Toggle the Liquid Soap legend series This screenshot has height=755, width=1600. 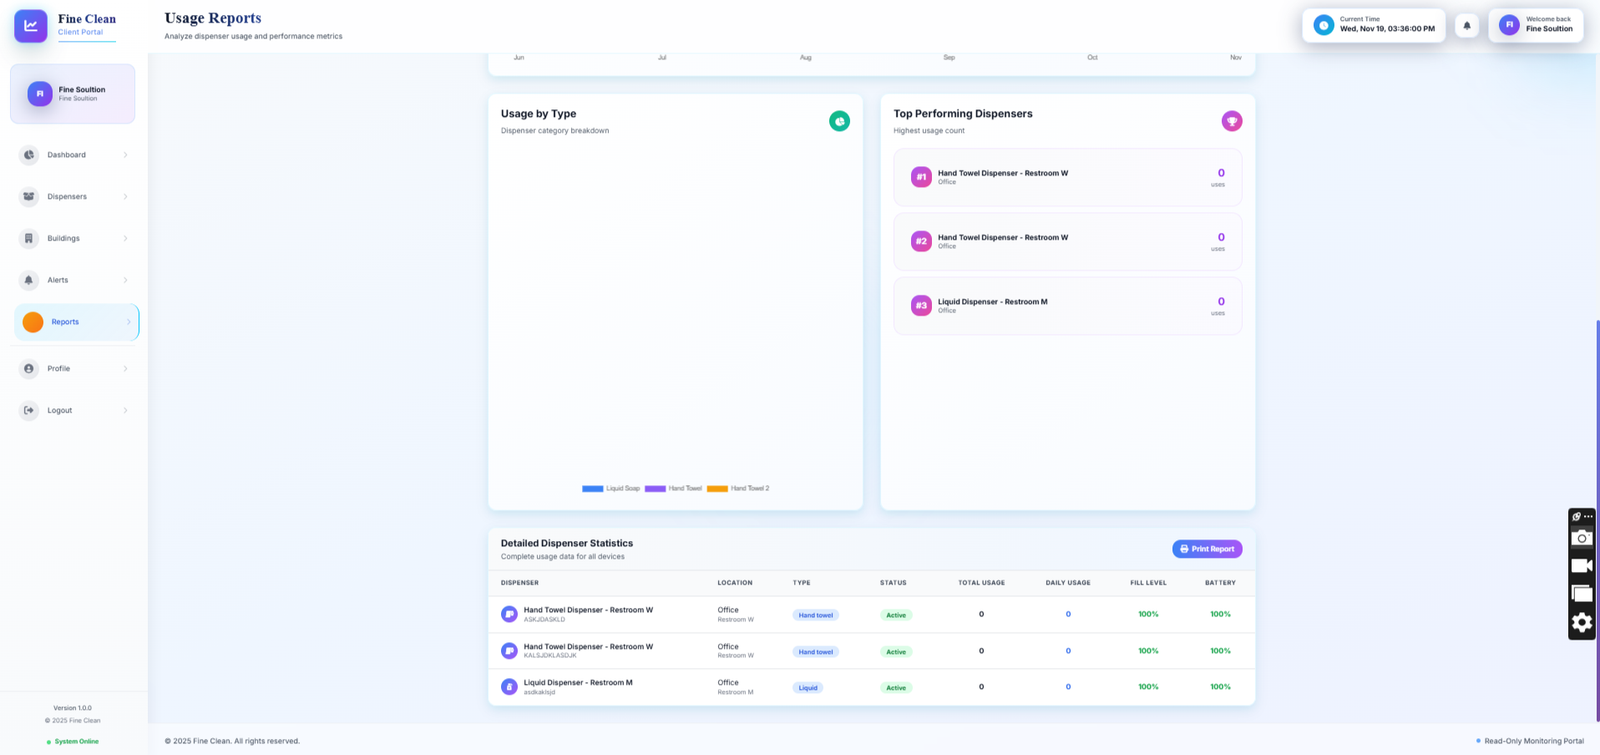(611, 489)
